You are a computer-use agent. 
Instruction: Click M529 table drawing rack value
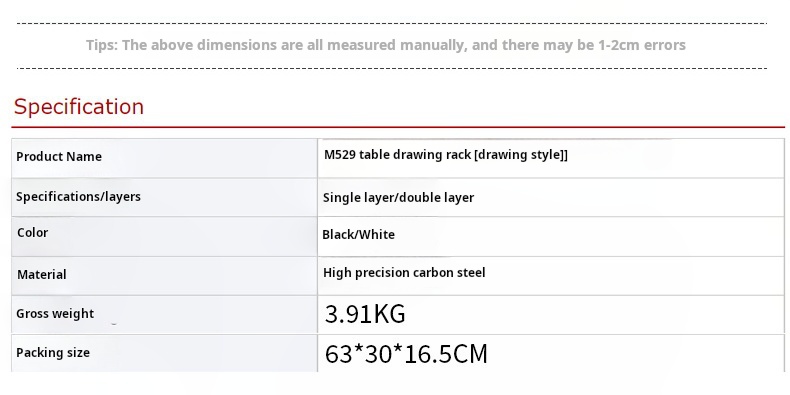[x=445, y=155]
